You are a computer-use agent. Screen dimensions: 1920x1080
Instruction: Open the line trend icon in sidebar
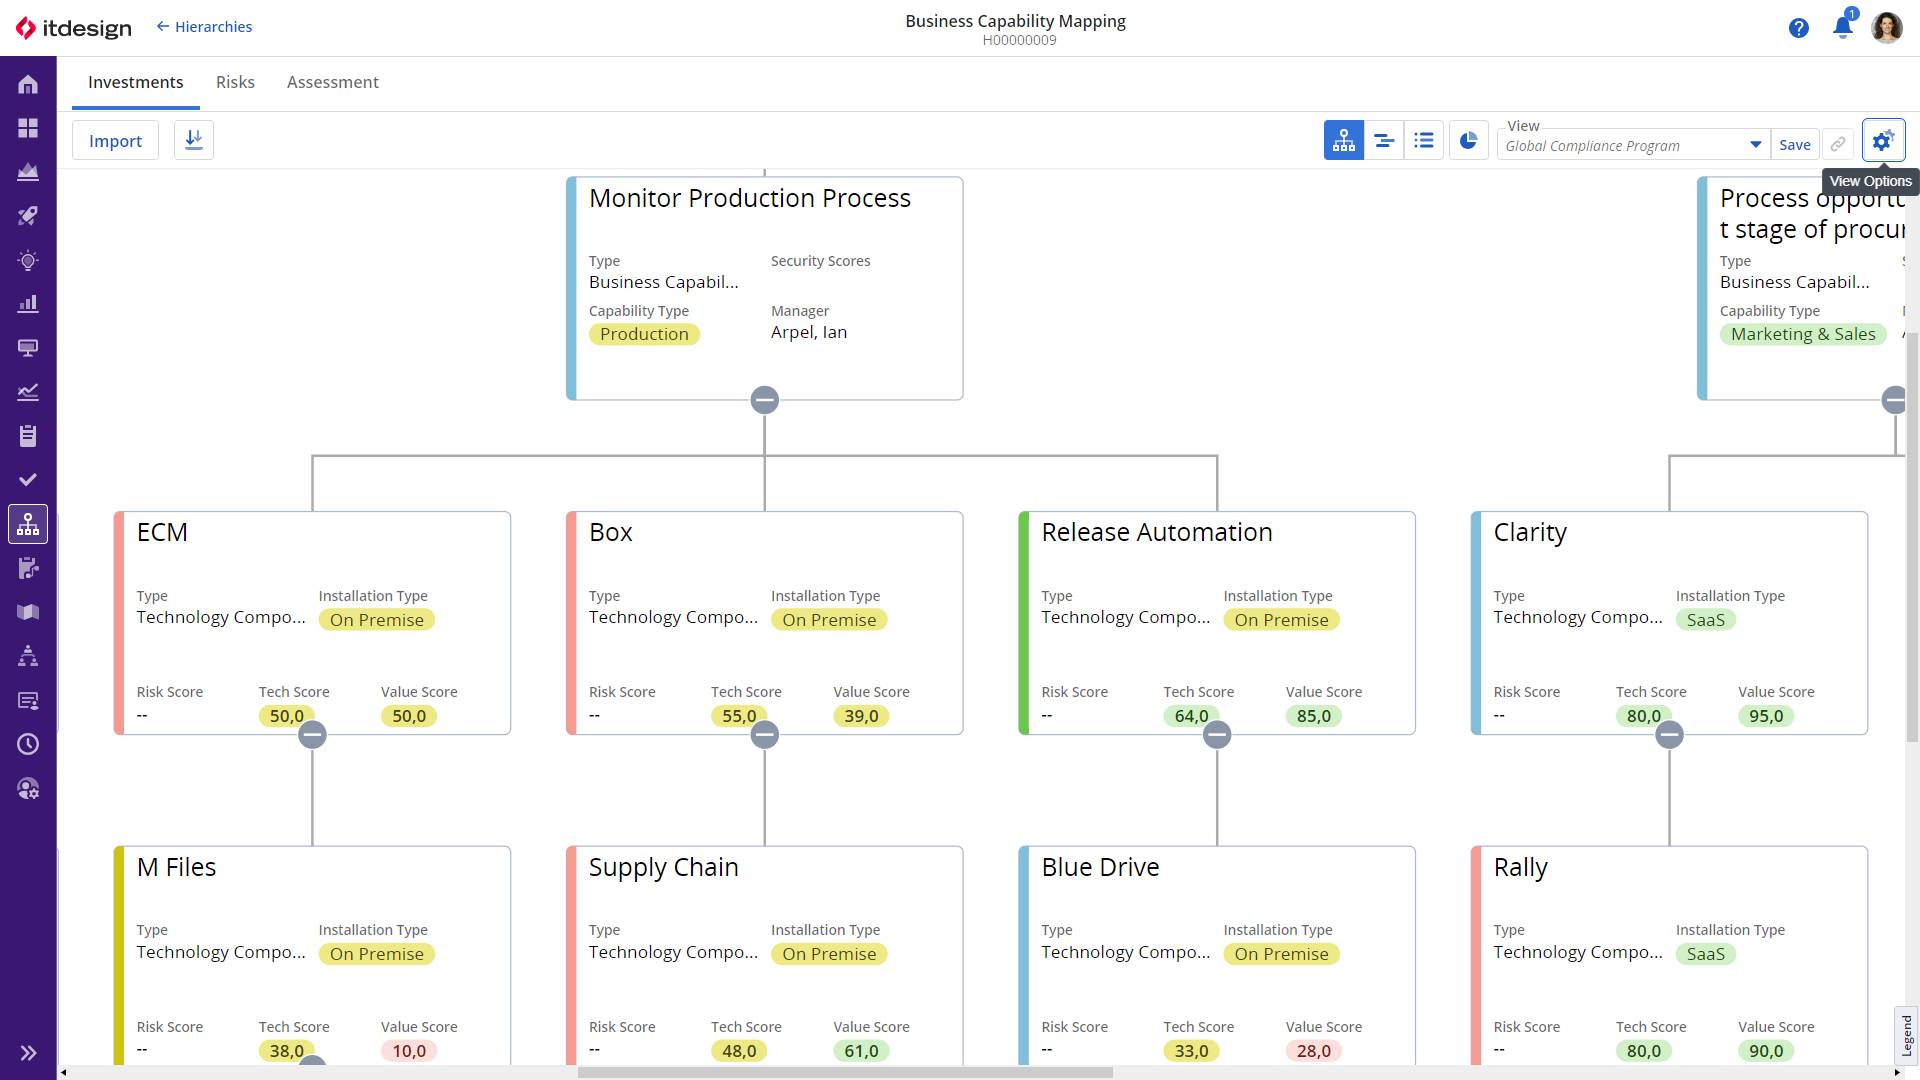pos(28,392)
